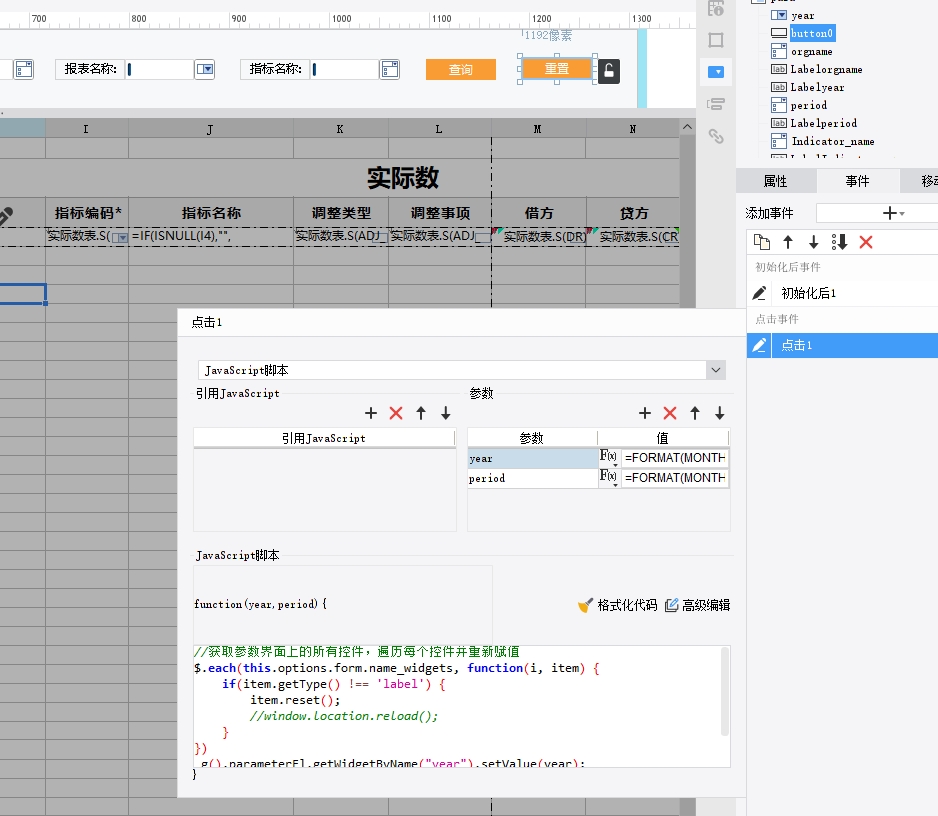
Task: Select column header K in the spreadsheet
Action: tap(340, 129)
